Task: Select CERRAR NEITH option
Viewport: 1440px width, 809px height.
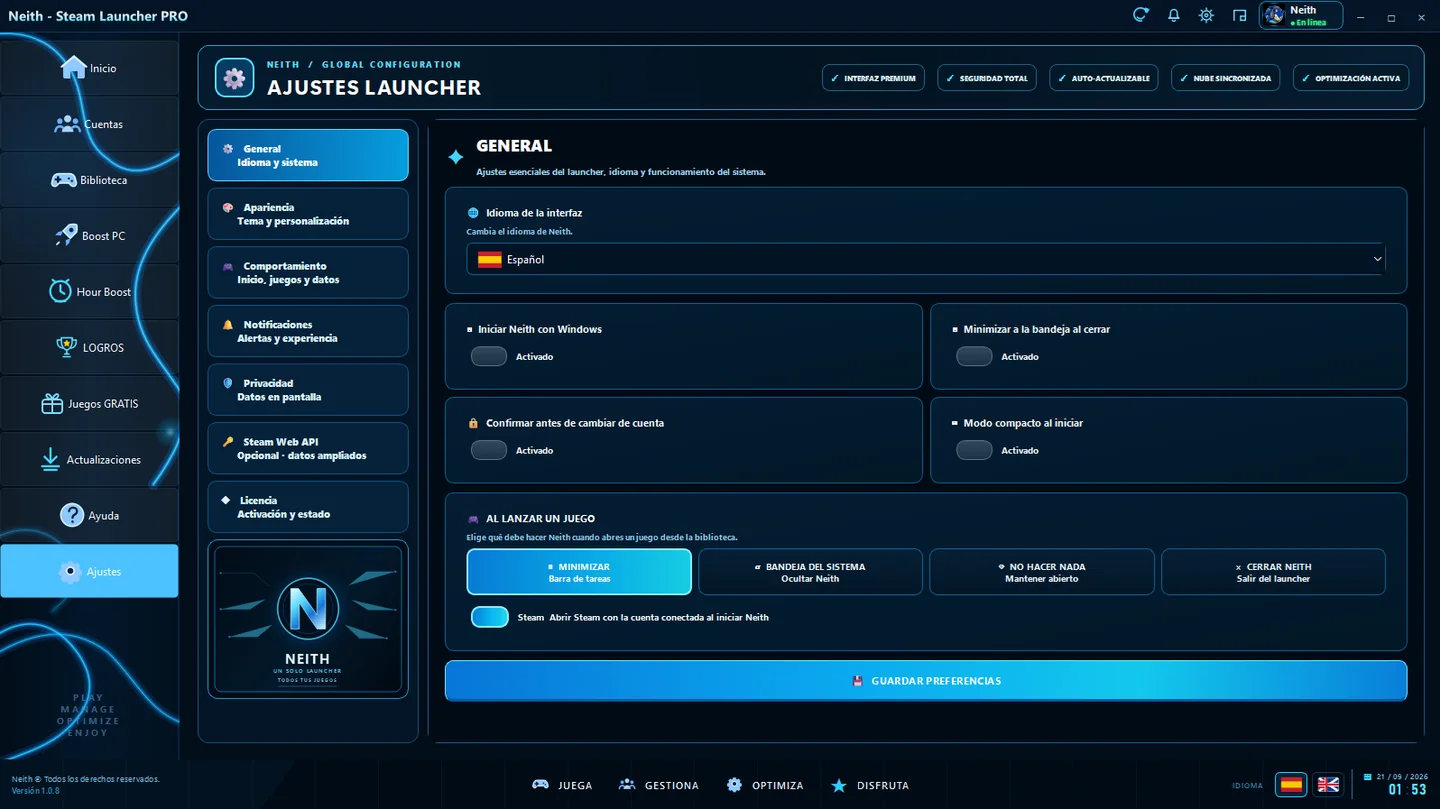Action: (1273, 572)
